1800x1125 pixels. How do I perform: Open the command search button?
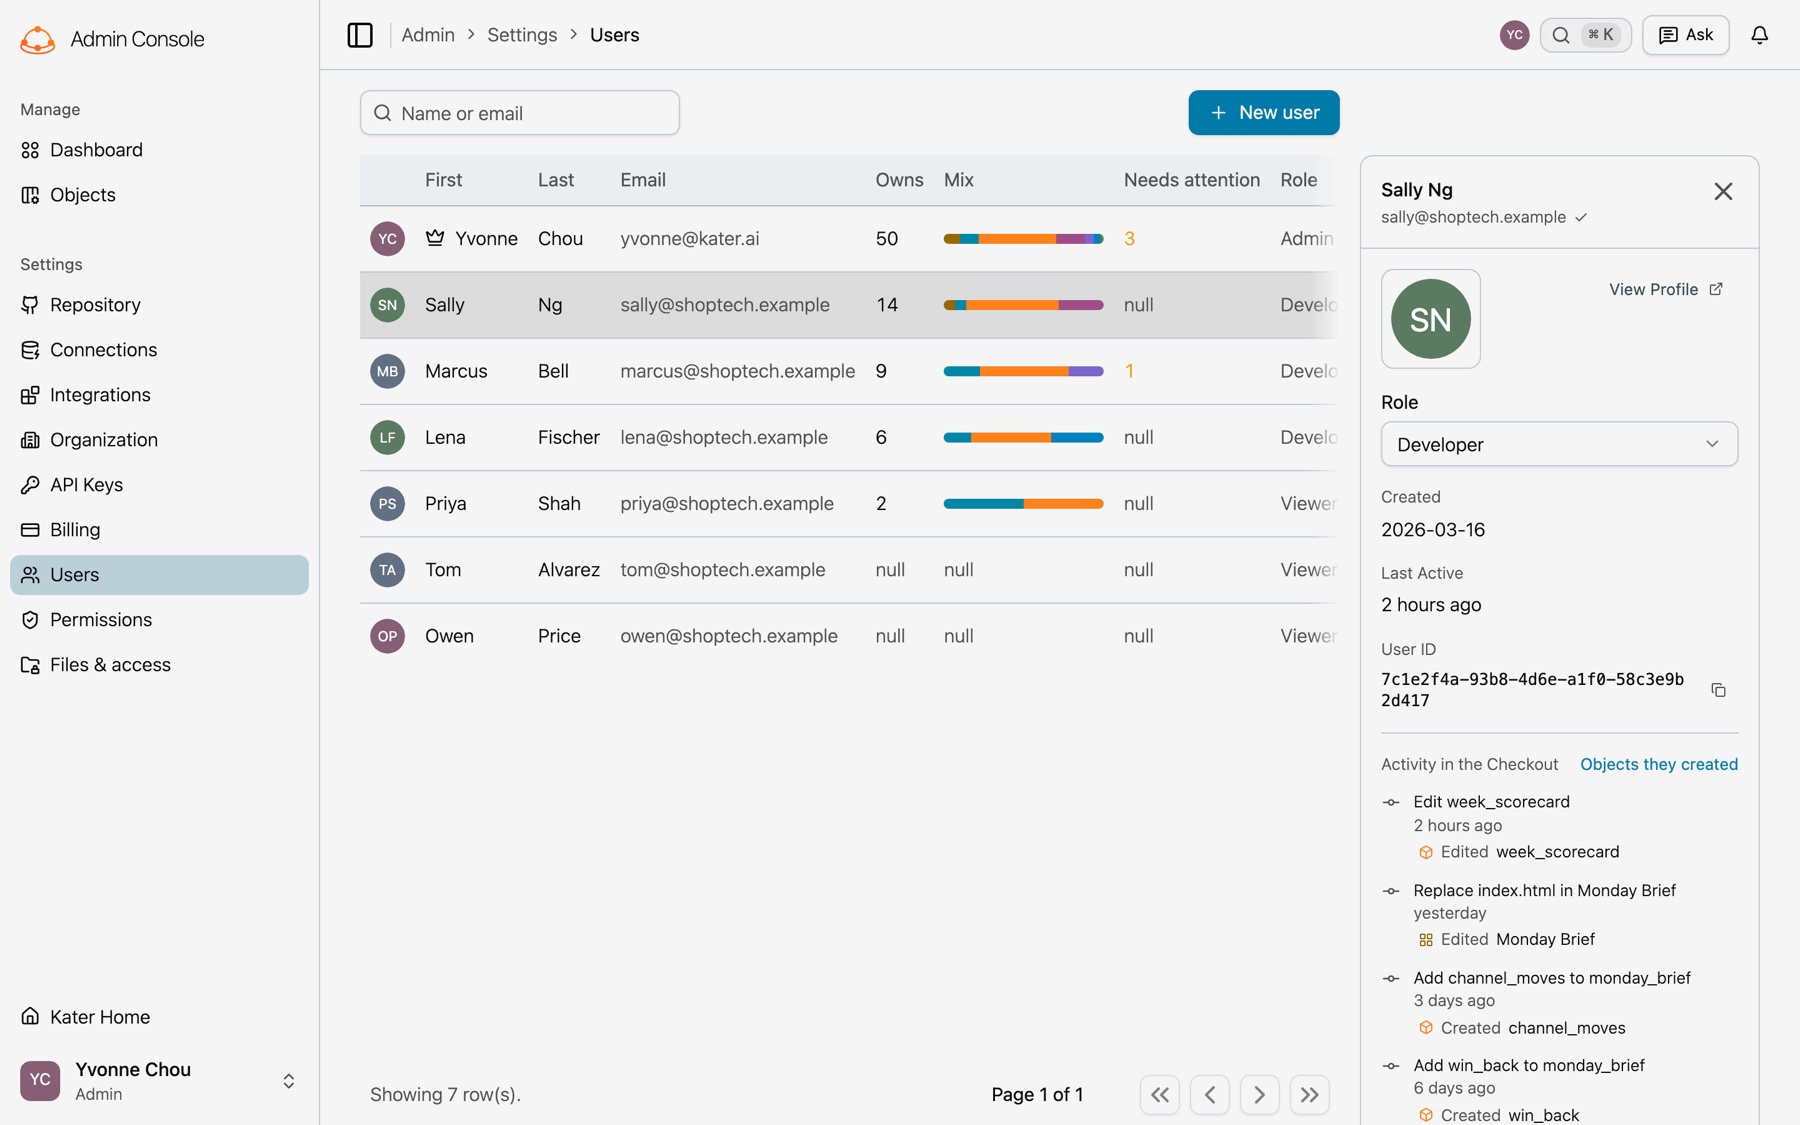[1585, 35]
